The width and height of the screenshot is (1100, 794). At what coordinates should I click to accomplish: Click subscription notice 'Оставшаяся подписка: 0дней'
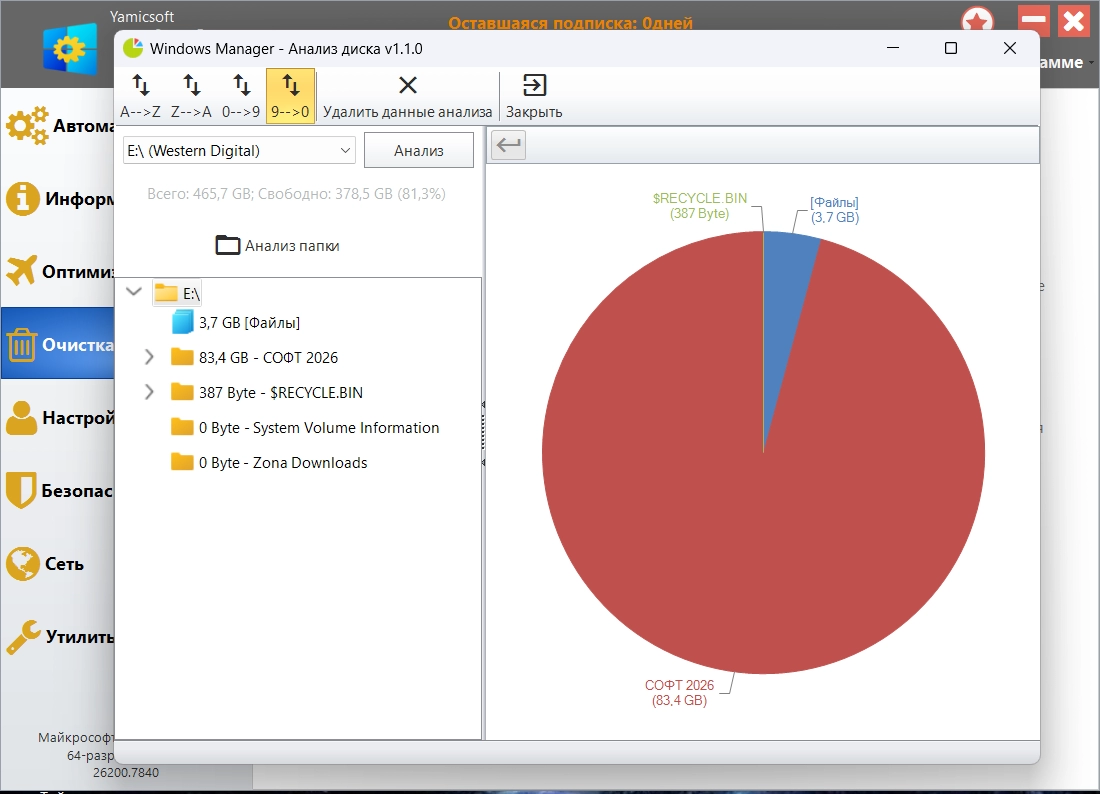[570, 22]
